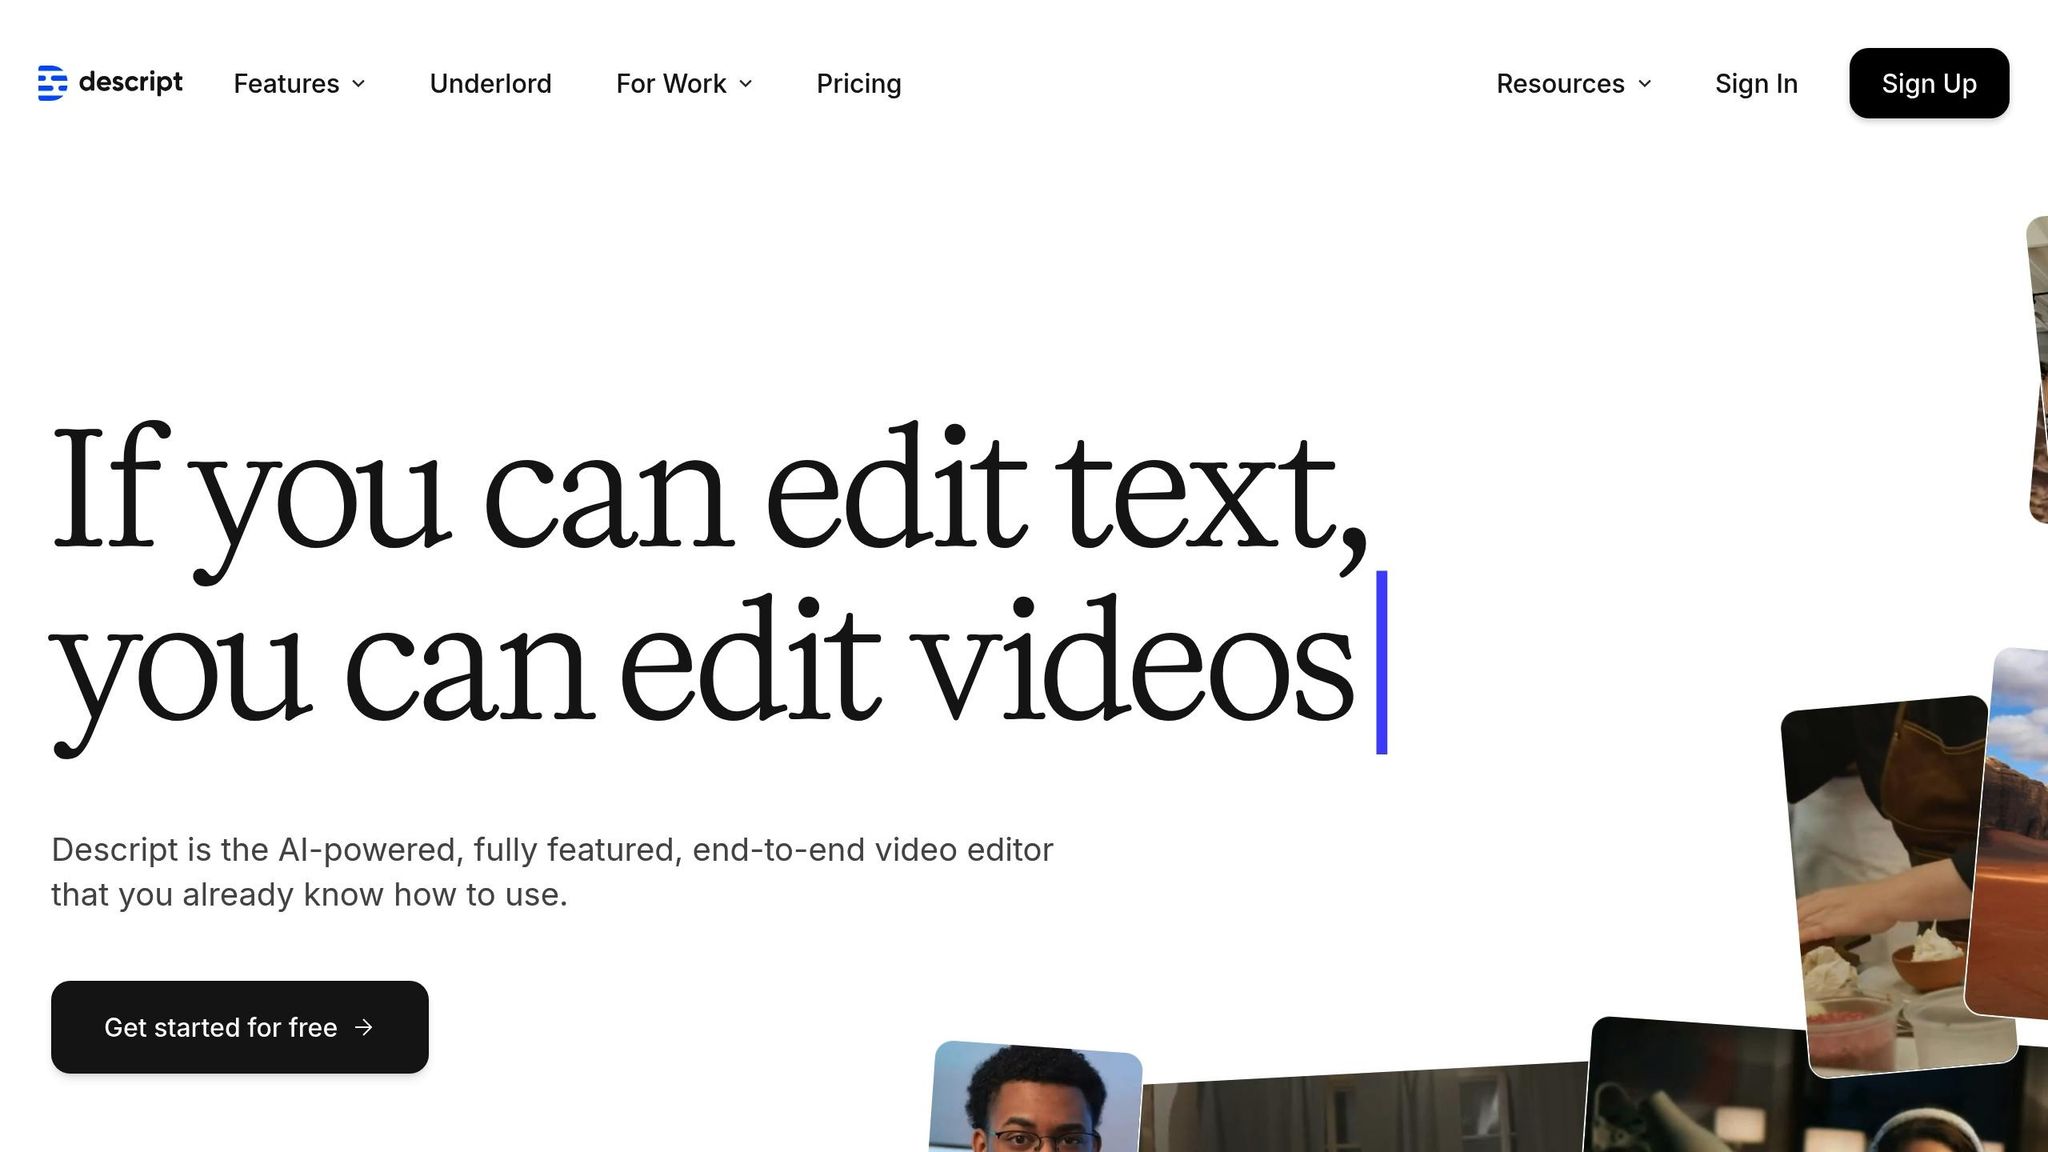This screenshot has width=2048, height=1152.
Task: Click the man with glasses video thumbnail
Action: (x=1035, y=1100)
